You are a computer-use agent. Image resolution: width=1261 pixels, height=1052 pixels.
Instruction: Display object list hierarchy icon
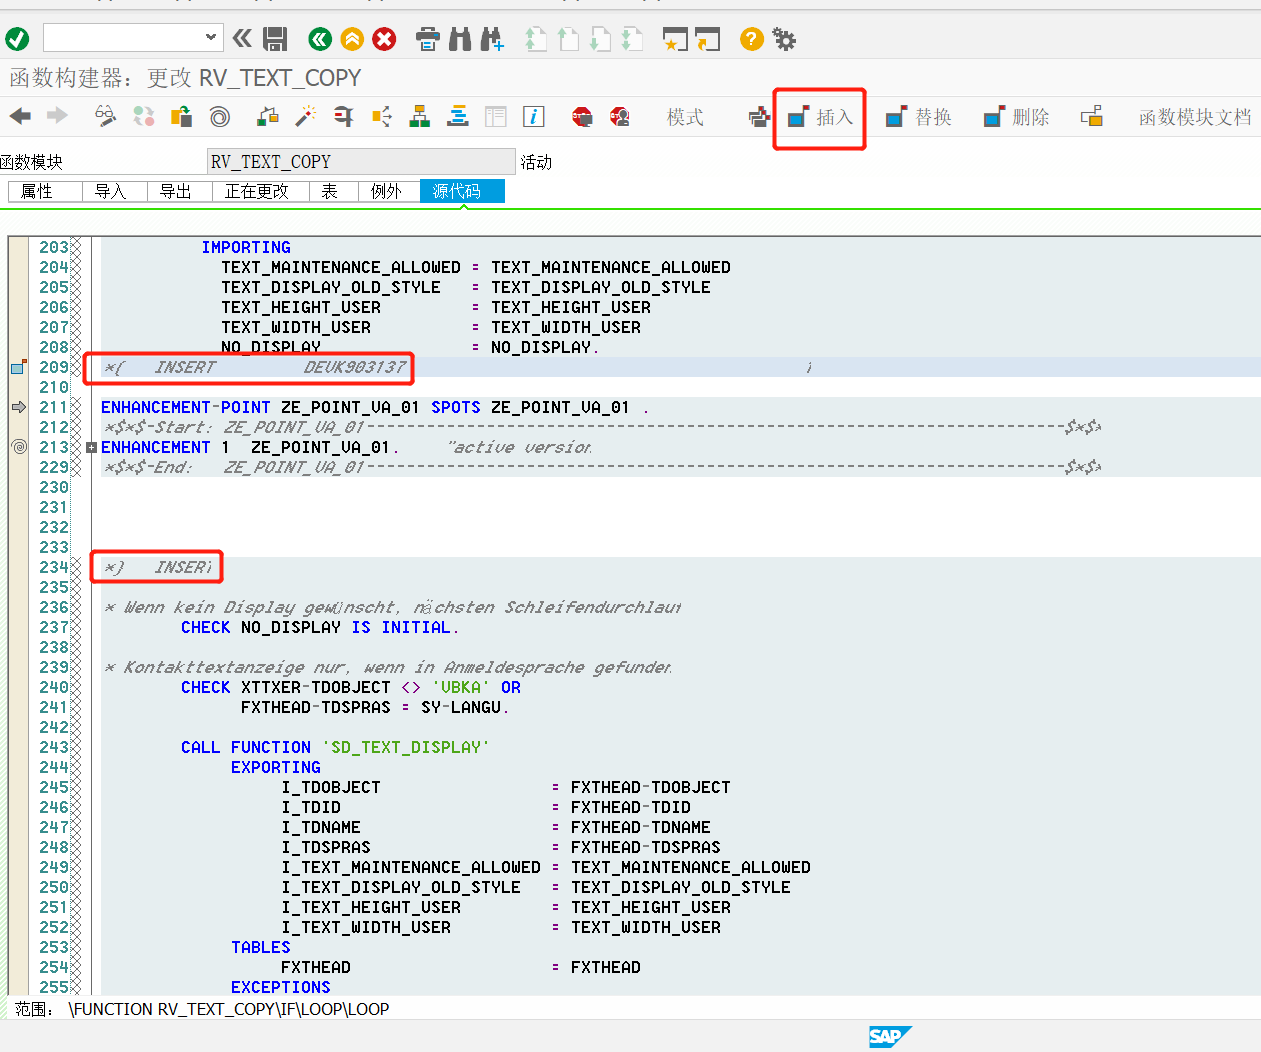click(x=420, y=116)
